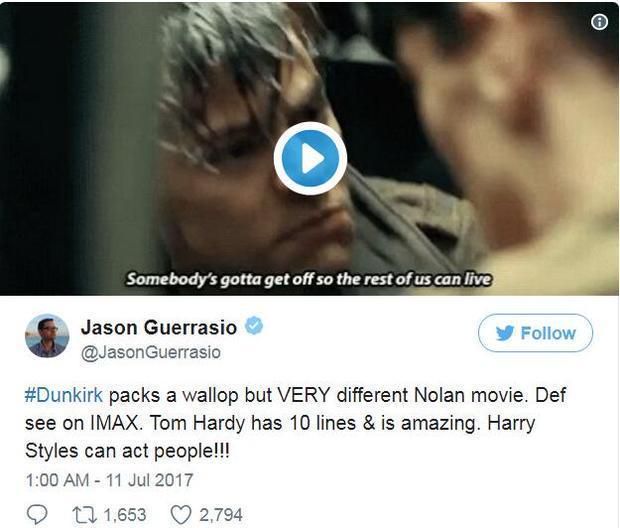Open the Jason Guerrasio display name
Image resolution: width=620 pixels, height=528 pixels.
pos(159,327)
